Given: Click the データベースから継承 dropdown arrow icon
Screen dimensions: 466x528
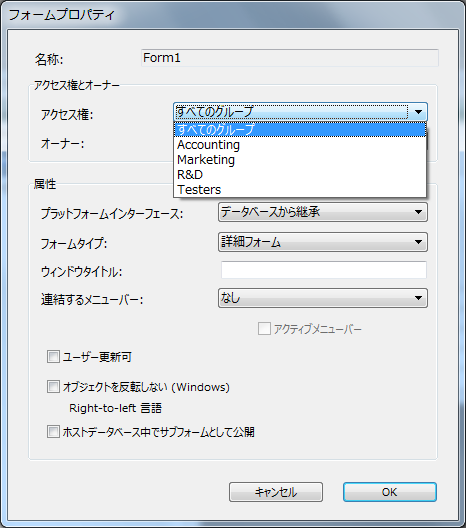Looking at the screenshot, I should tap(418, 212).
